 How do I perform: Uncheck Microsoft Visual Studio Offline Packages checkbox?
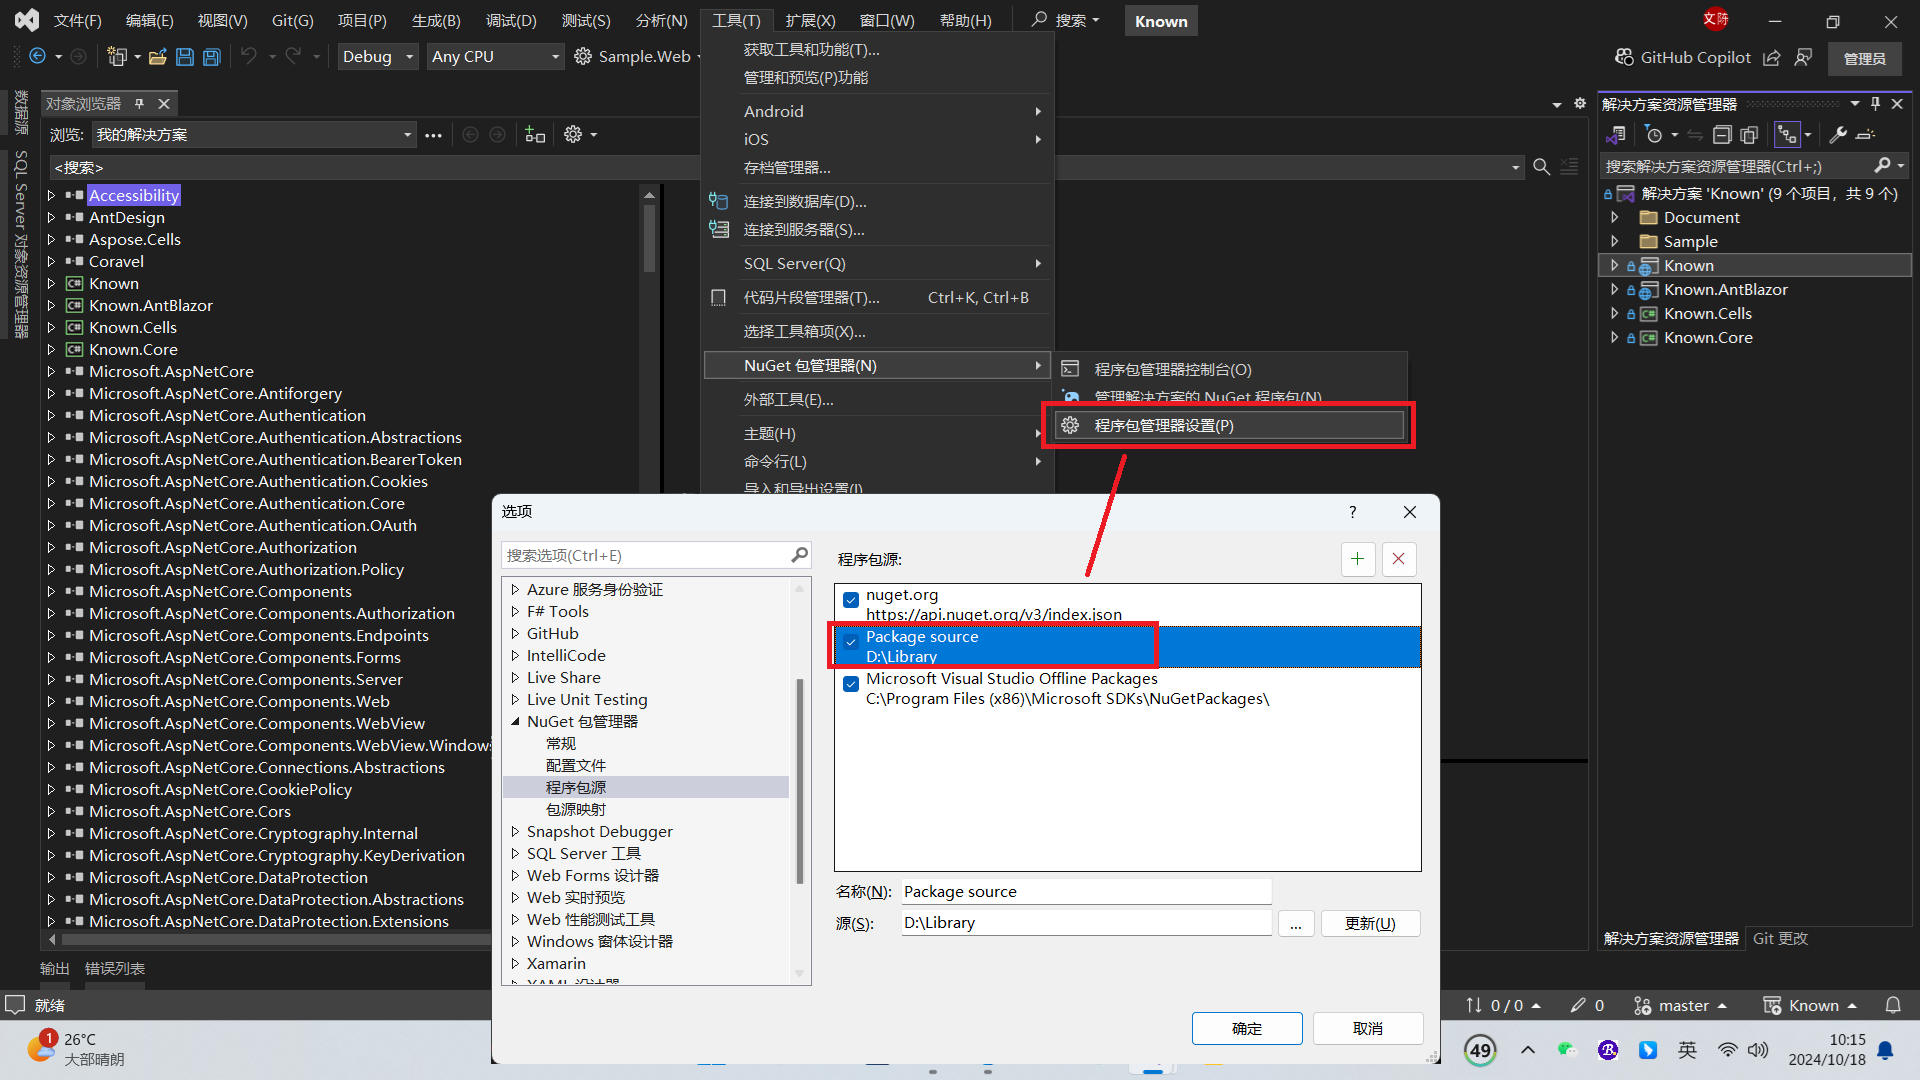[851, 684]
